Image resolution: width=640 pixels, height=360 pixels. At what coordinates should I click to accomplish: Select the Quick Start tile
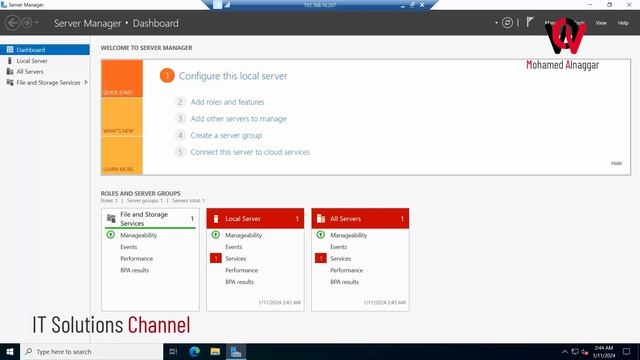click(122, 79)
